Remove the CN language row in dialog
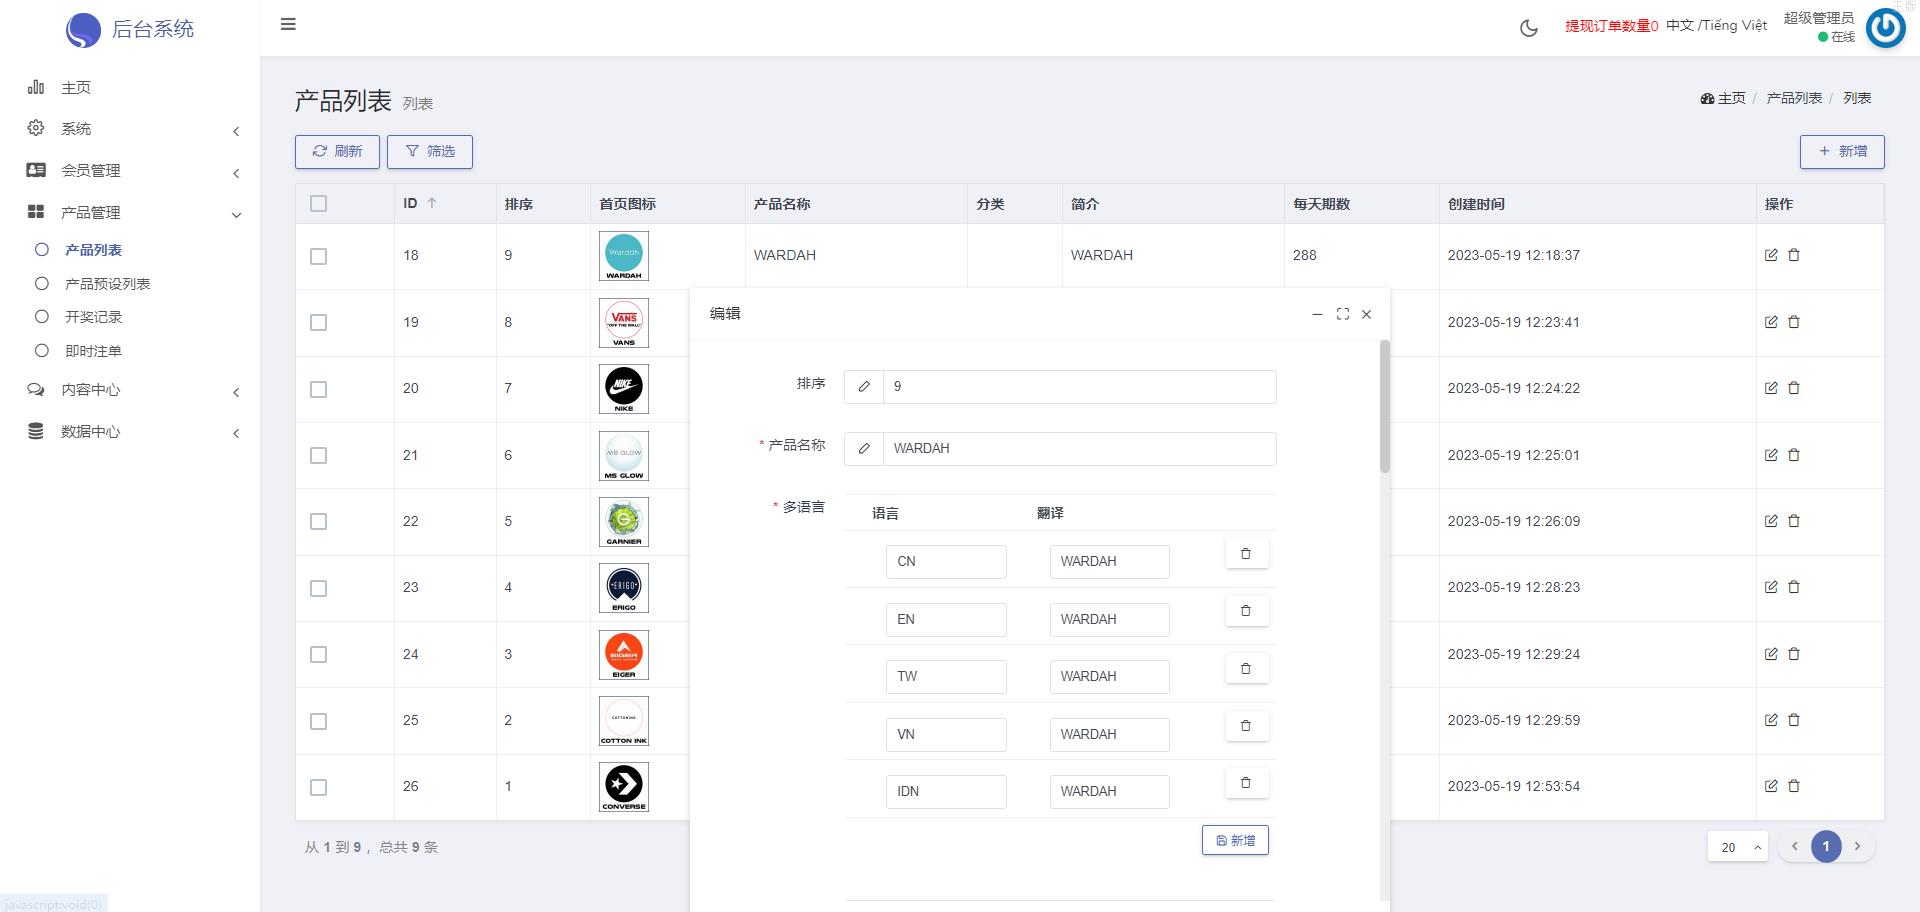Viewport: 1920px width, 912px height. click(1246, 554)
